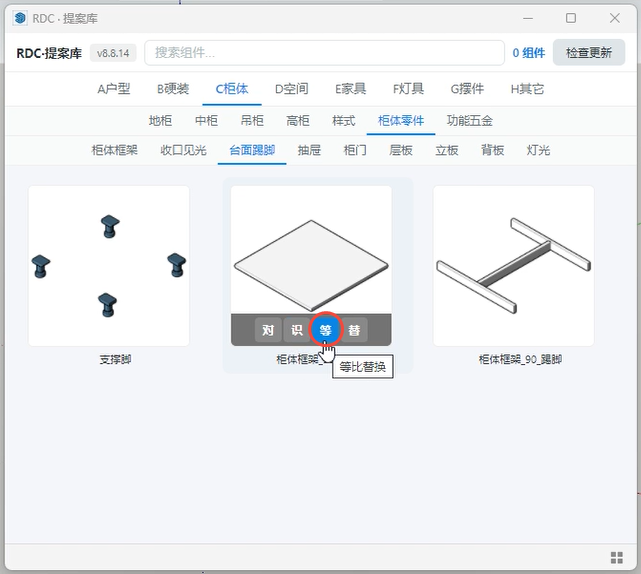
Task: Open the 收口见光 parts tab
Action: [x=183, y=150]
